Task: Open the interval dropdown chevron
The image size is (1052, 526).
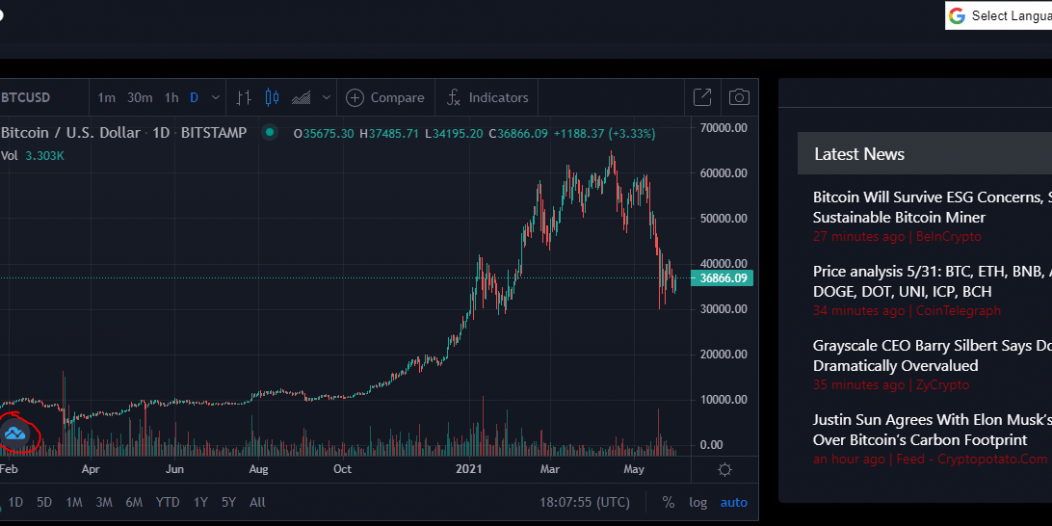Action: (x=215, y=98)
